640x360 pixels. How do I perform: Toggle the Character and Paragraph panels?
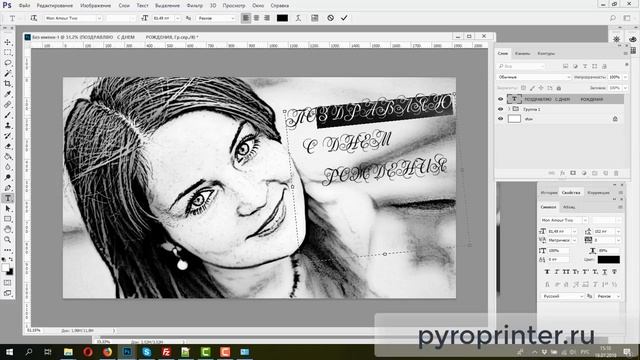tap(315, 18)
